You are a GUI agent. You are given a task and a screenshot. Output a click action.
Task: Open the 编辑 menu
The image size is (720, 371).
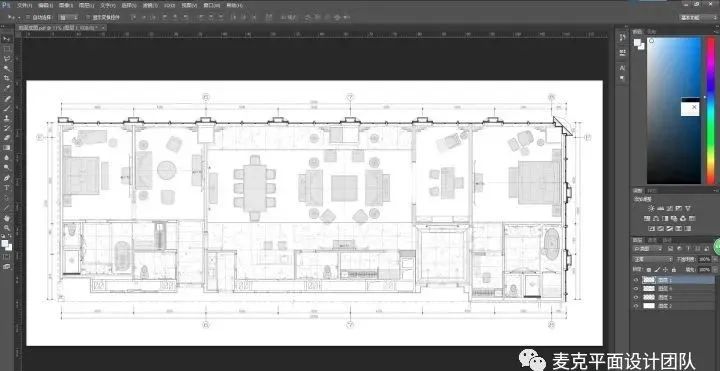[x=45, y=6]
